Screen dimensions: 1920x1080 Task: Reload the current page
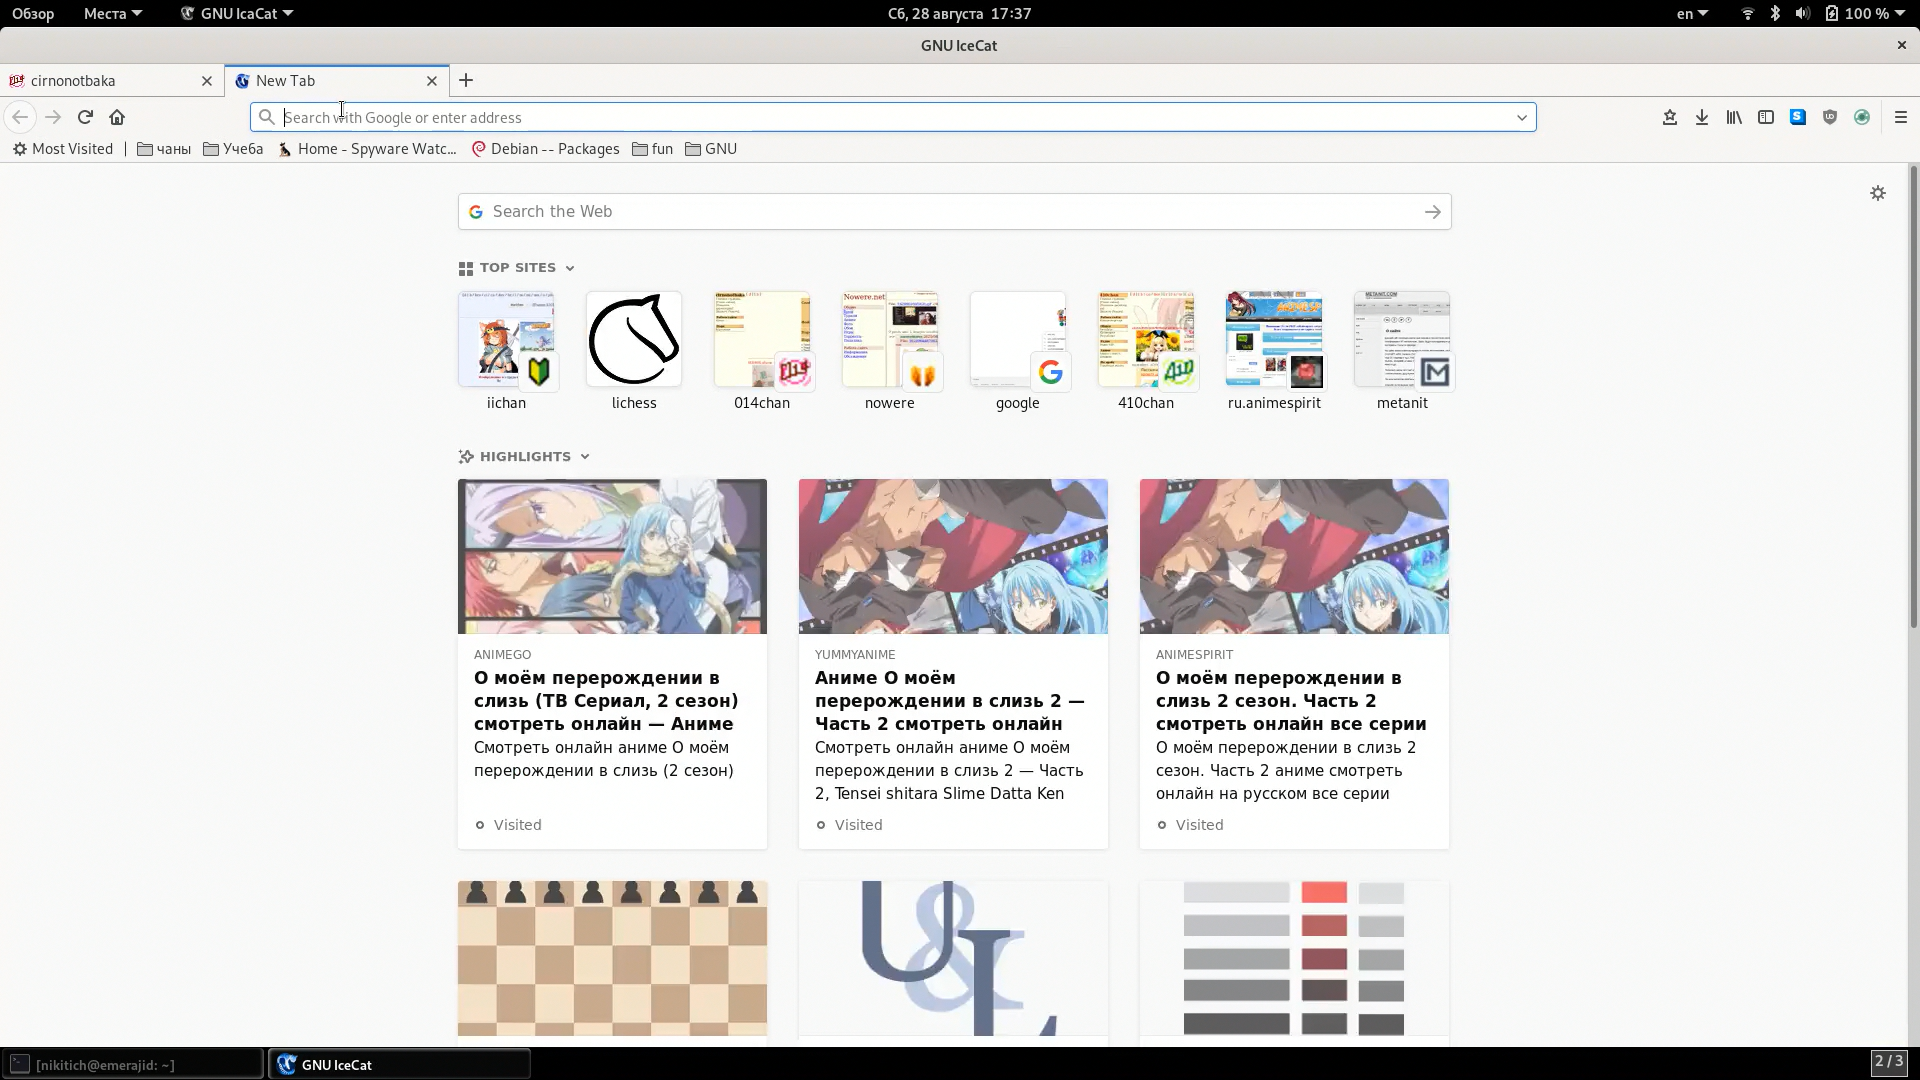tap(85, 117)
